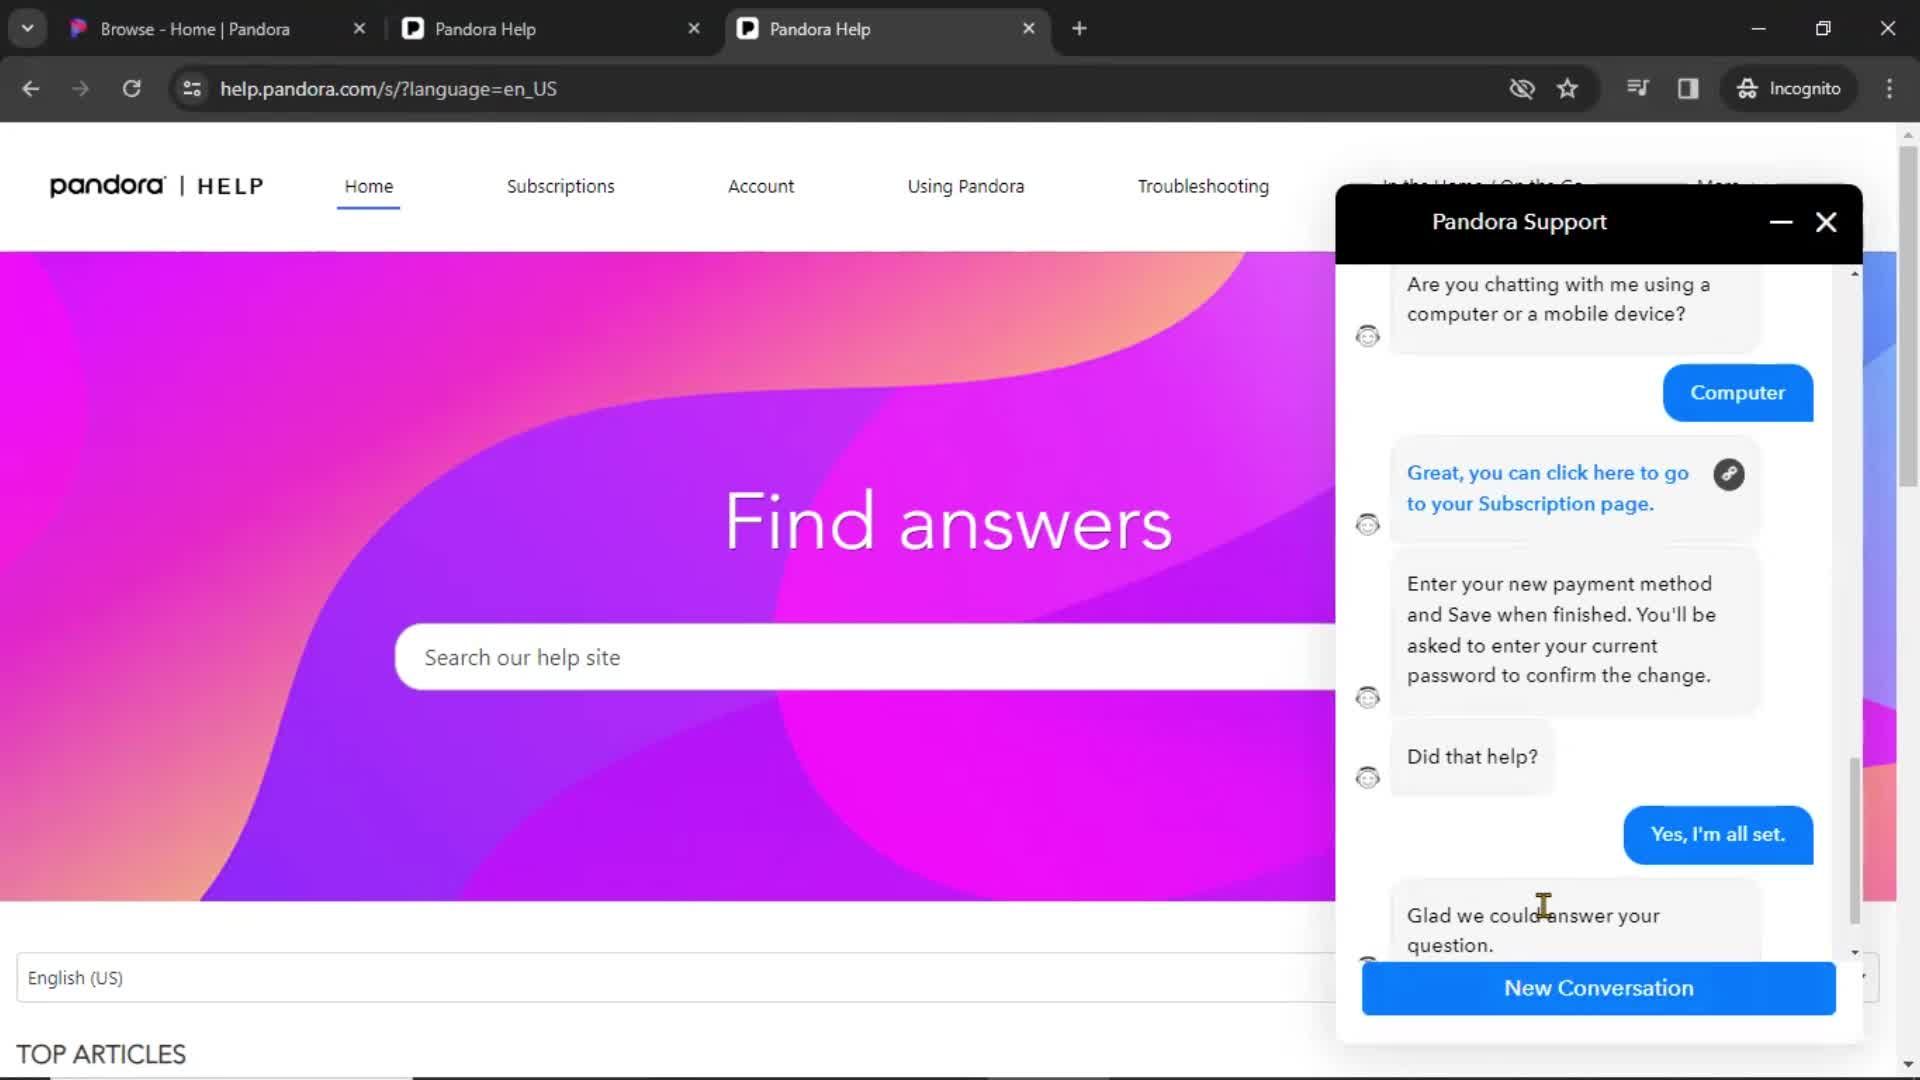This screenshot has height=1080, width=1920.
Task: Close the Browse - Home | Pandora tab
Action: [359, 29]
